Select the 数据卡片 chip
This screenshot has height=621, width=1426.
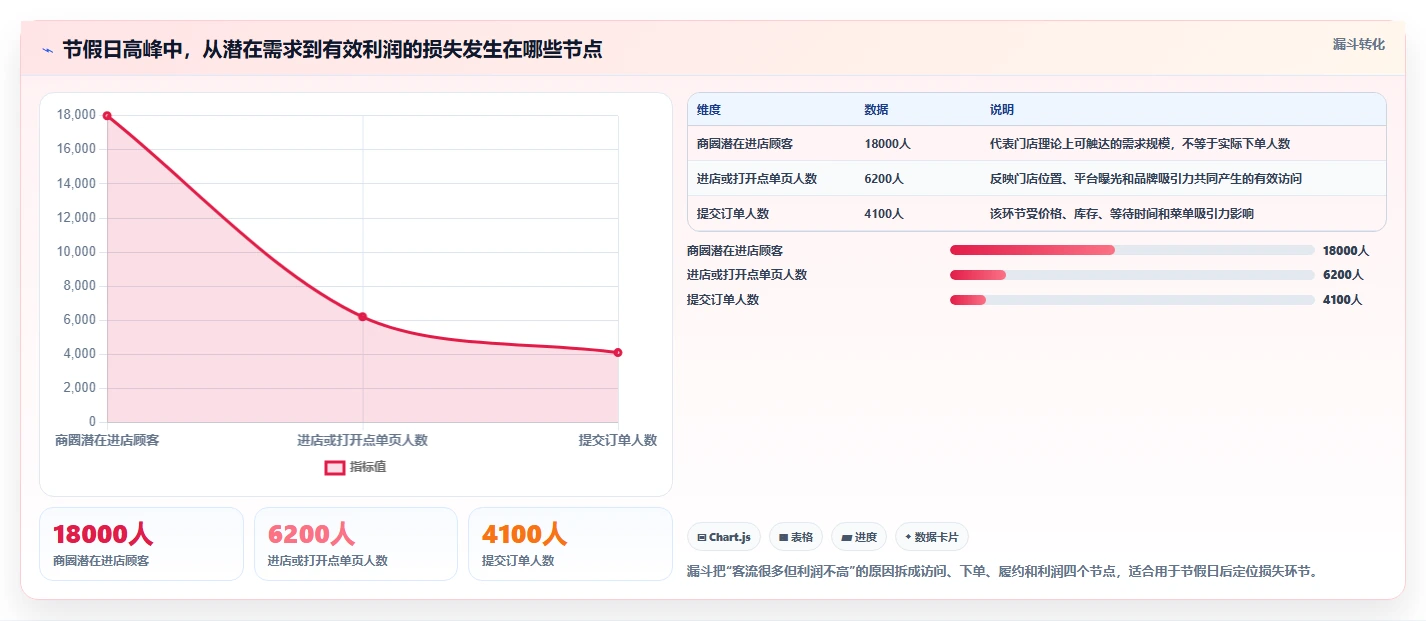[x=932, y=537]
